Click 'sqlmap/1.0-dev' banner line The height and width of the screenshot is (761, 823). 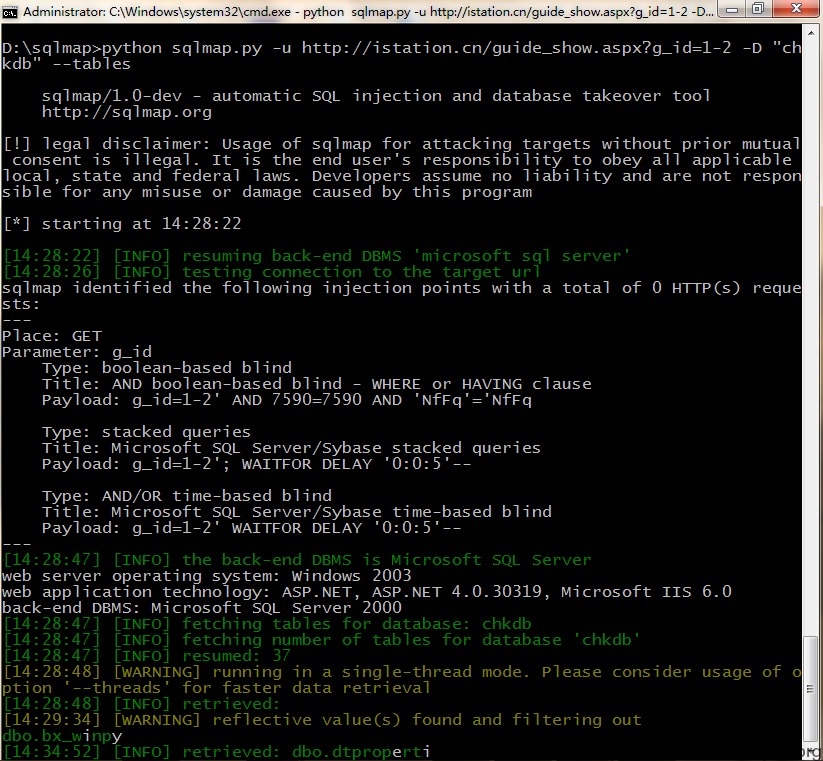376,96
